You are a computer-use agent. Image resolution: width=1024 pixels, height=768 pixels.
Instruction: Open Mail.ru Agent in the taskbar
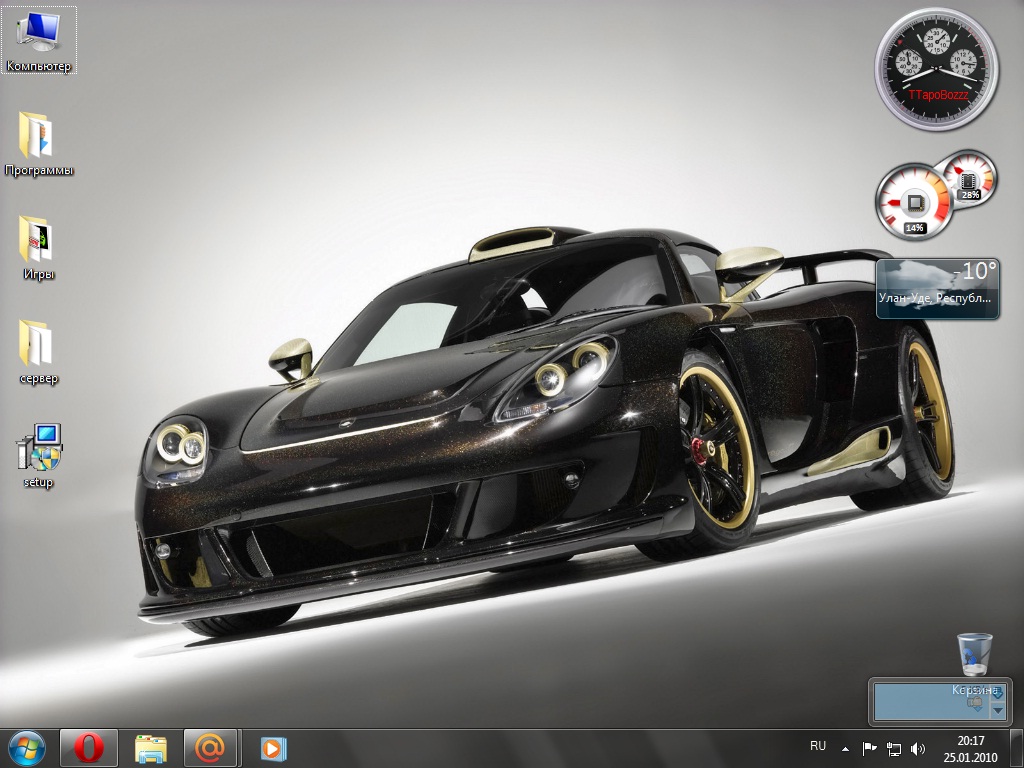point(211,747)
